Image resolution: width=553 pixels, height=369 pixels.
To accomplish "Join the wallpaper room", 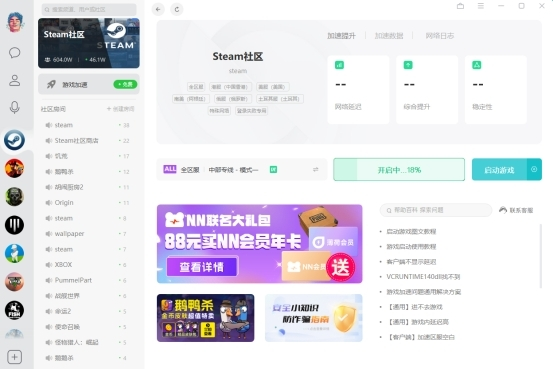I will (x=87, y=234).
